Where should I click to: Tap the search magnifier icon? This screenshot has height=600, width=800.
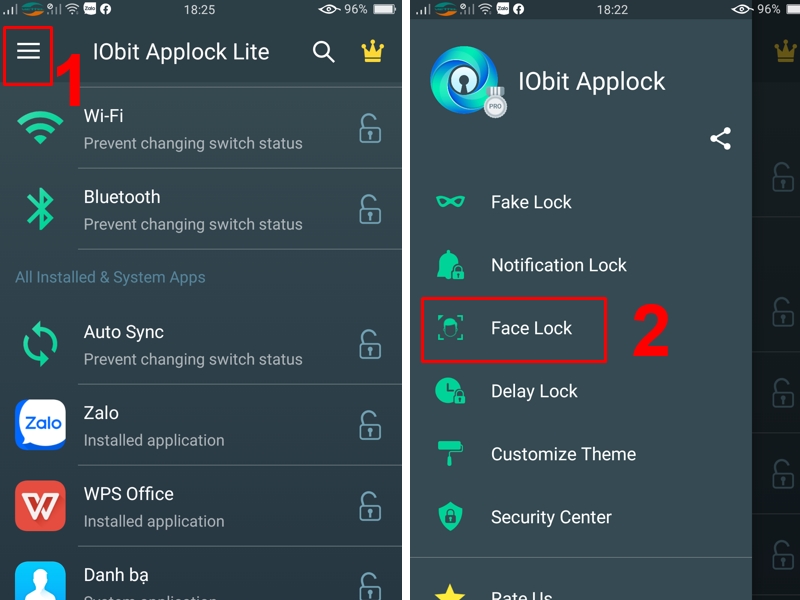click(x=323, y=52)
